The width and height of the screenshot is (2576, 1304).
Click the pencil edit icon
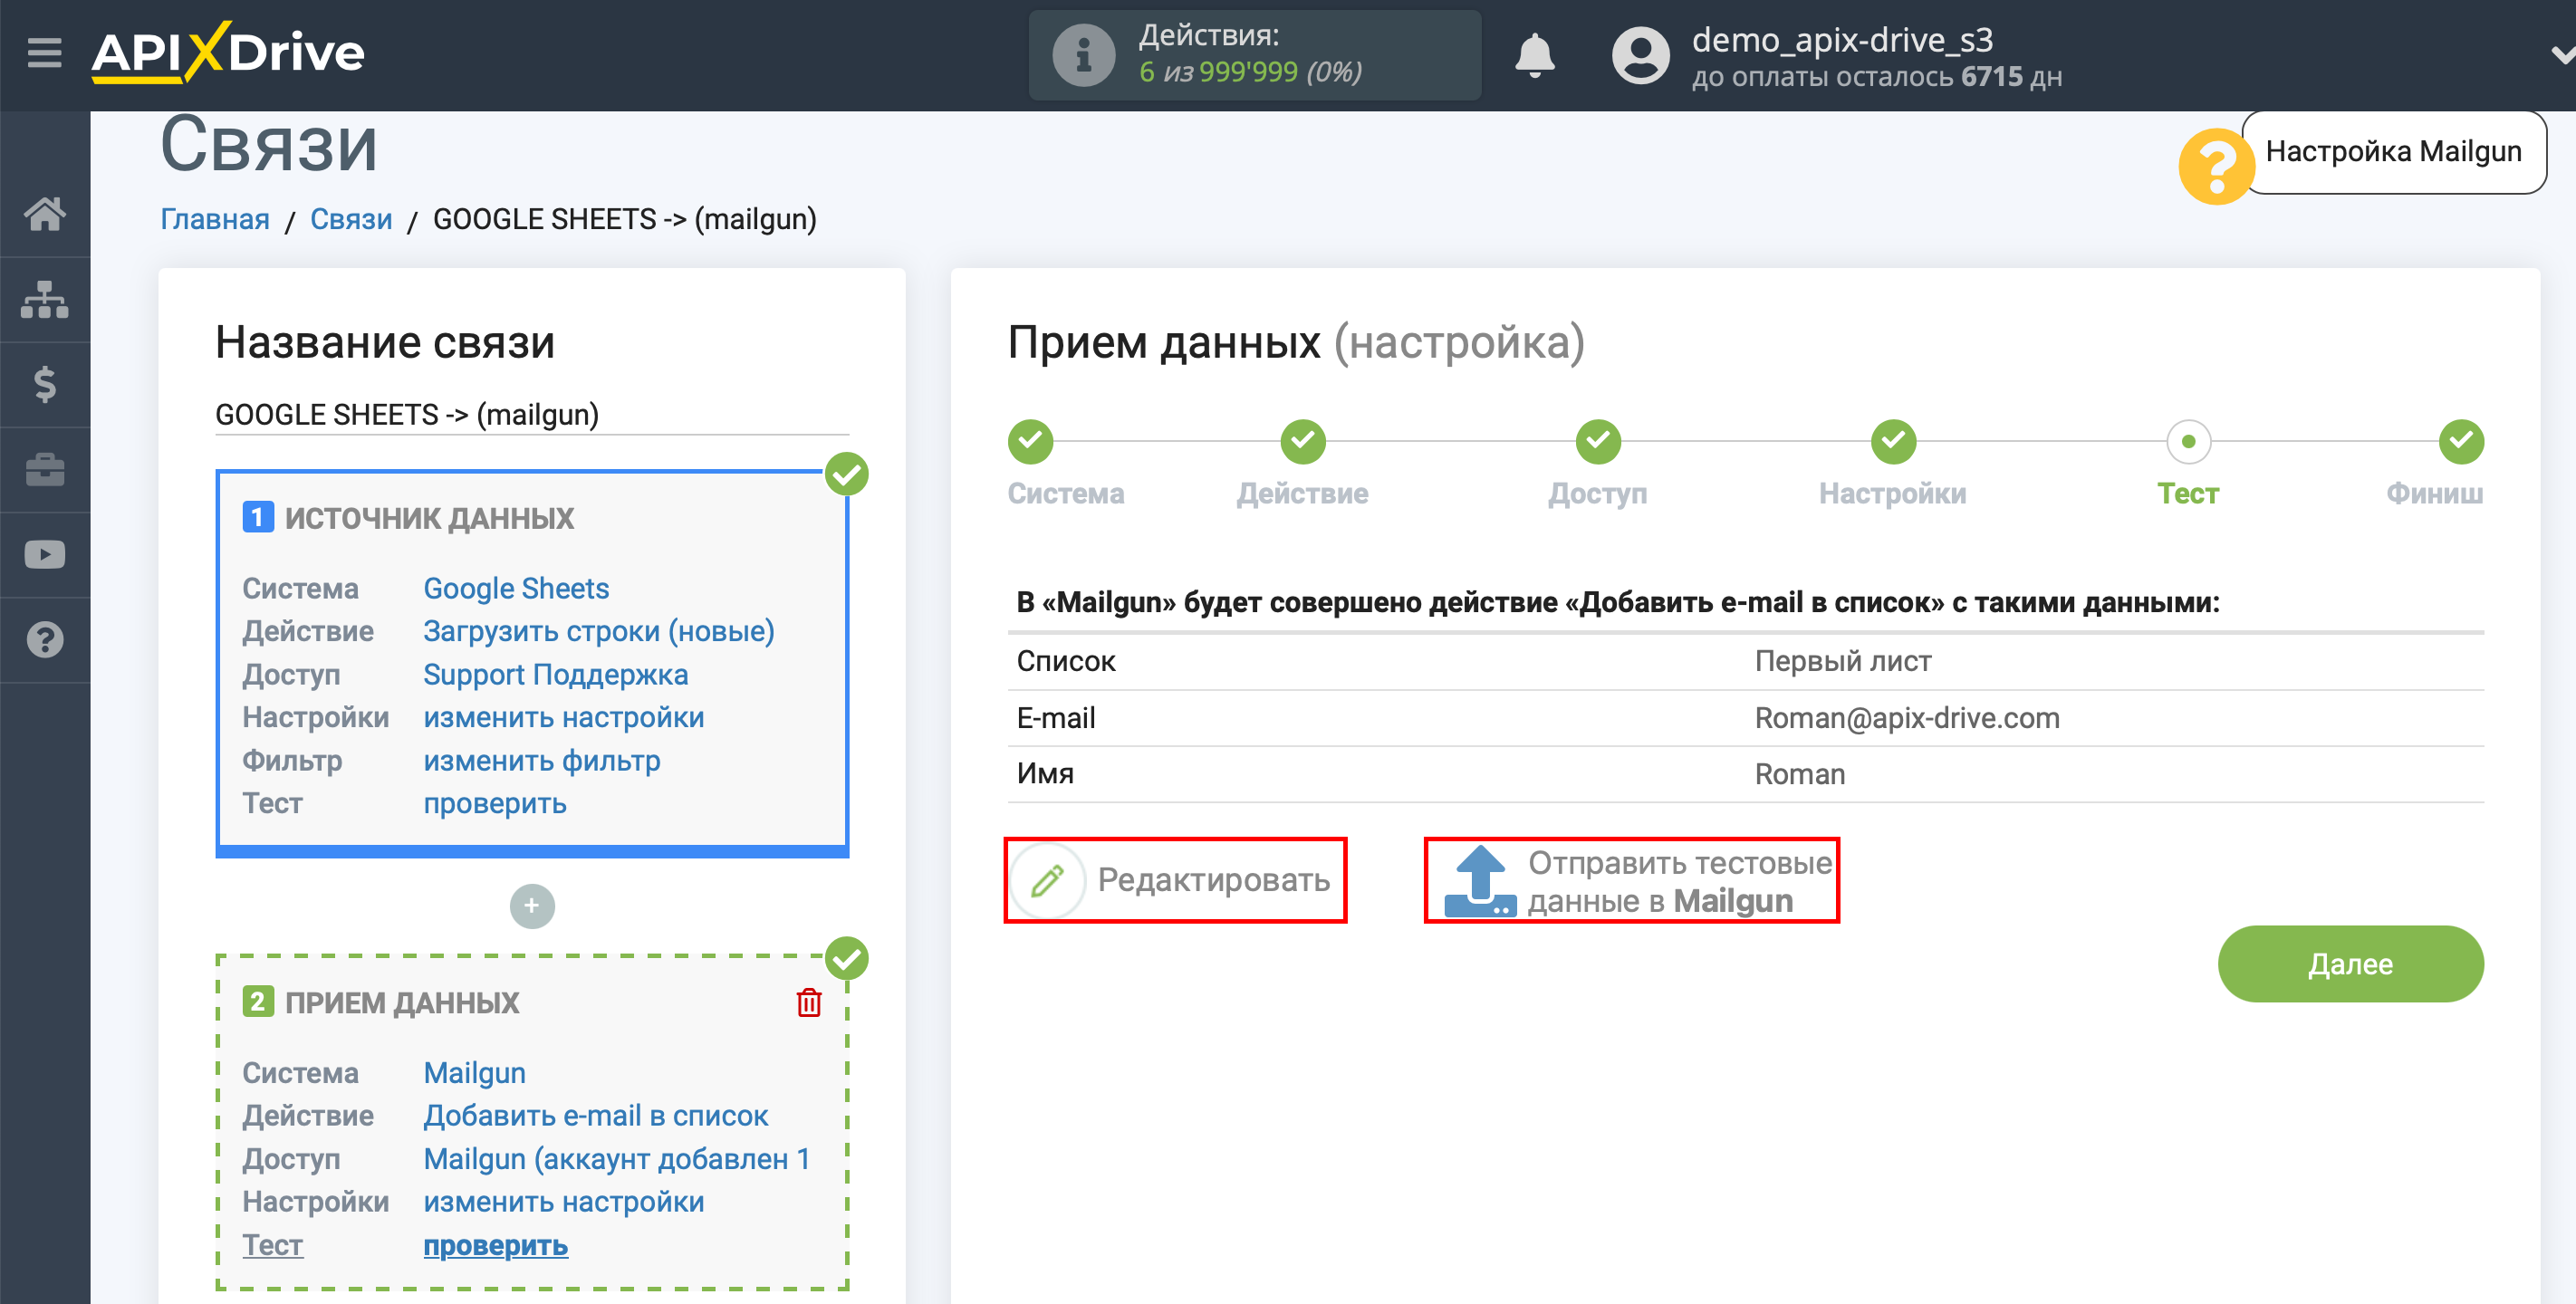[1047, 881]
